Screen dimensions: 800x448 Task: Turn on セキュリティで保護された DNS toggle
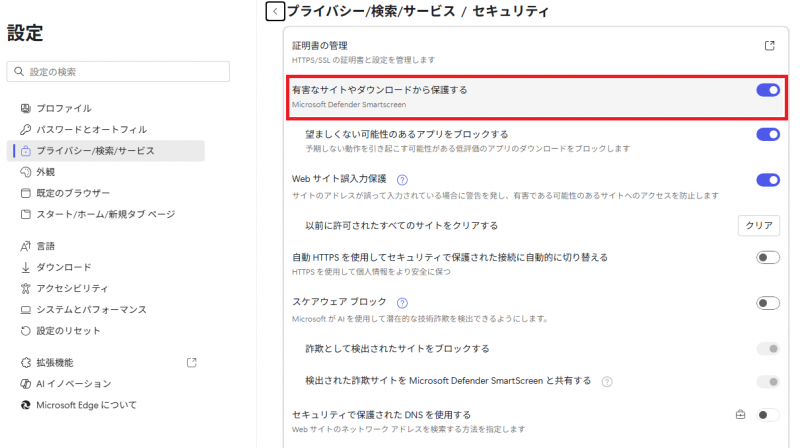(767, 414)
